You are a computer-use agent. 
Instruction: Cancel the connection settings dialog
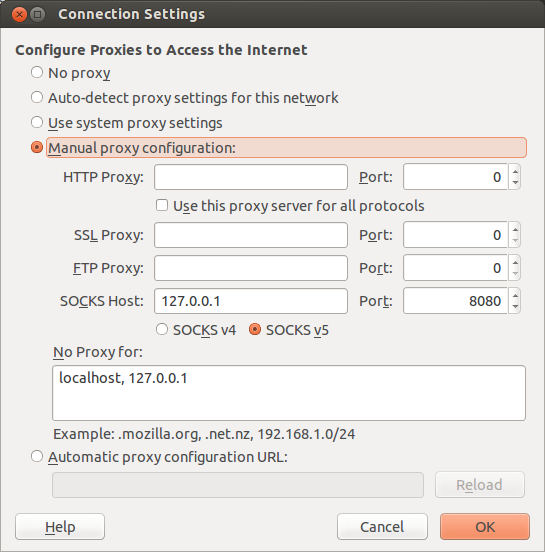click(382, 527)
